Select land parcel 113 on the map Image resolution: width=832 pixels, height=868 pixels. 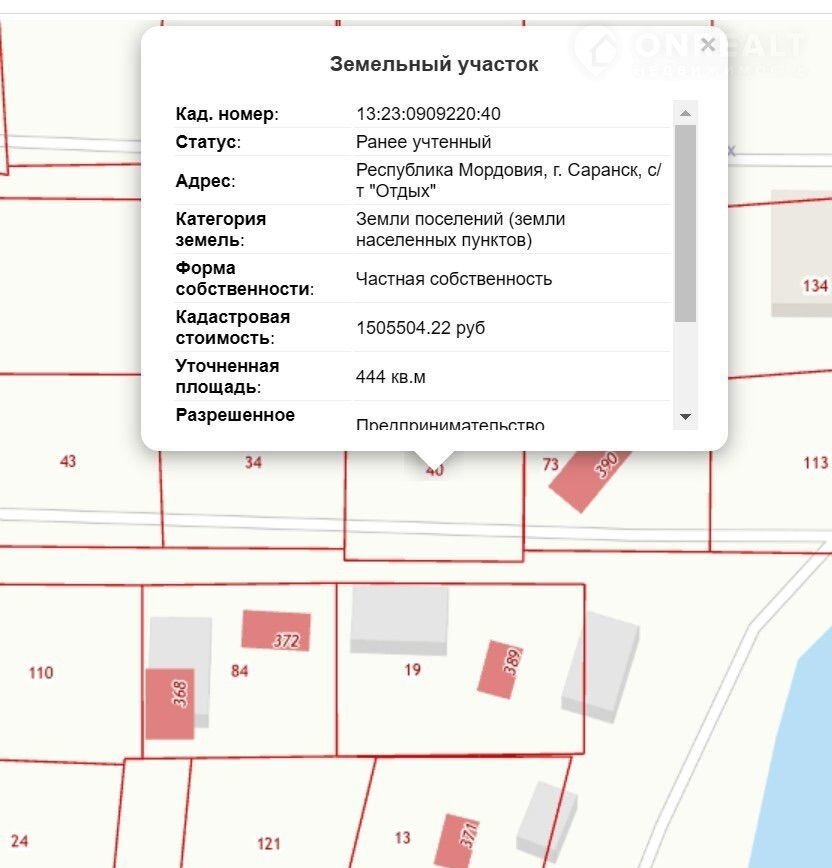pos(815,462)
